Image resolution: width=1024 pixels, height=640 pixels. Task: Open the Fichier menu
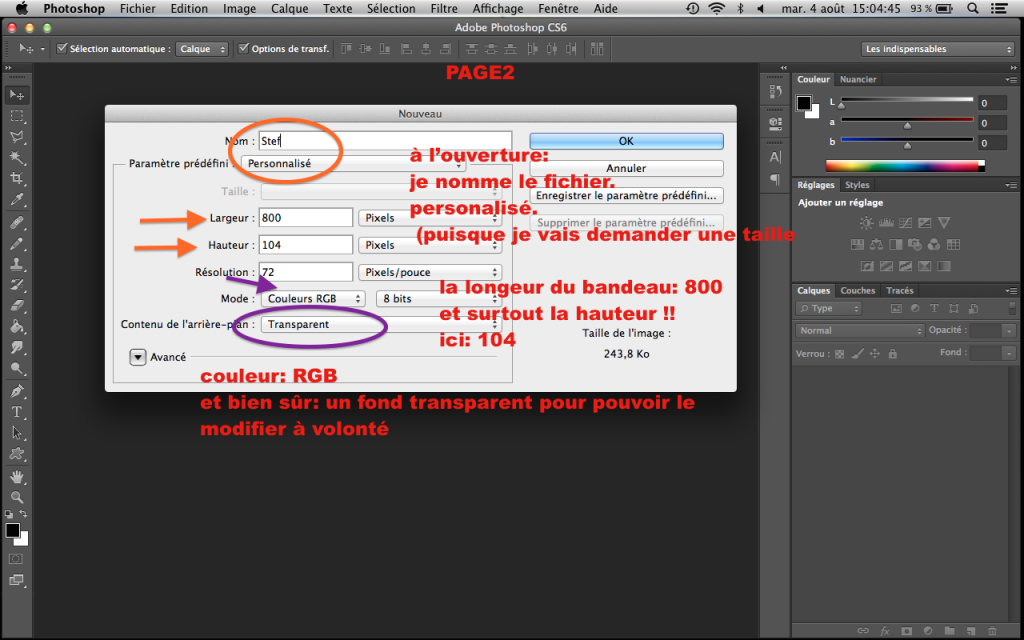138,8
